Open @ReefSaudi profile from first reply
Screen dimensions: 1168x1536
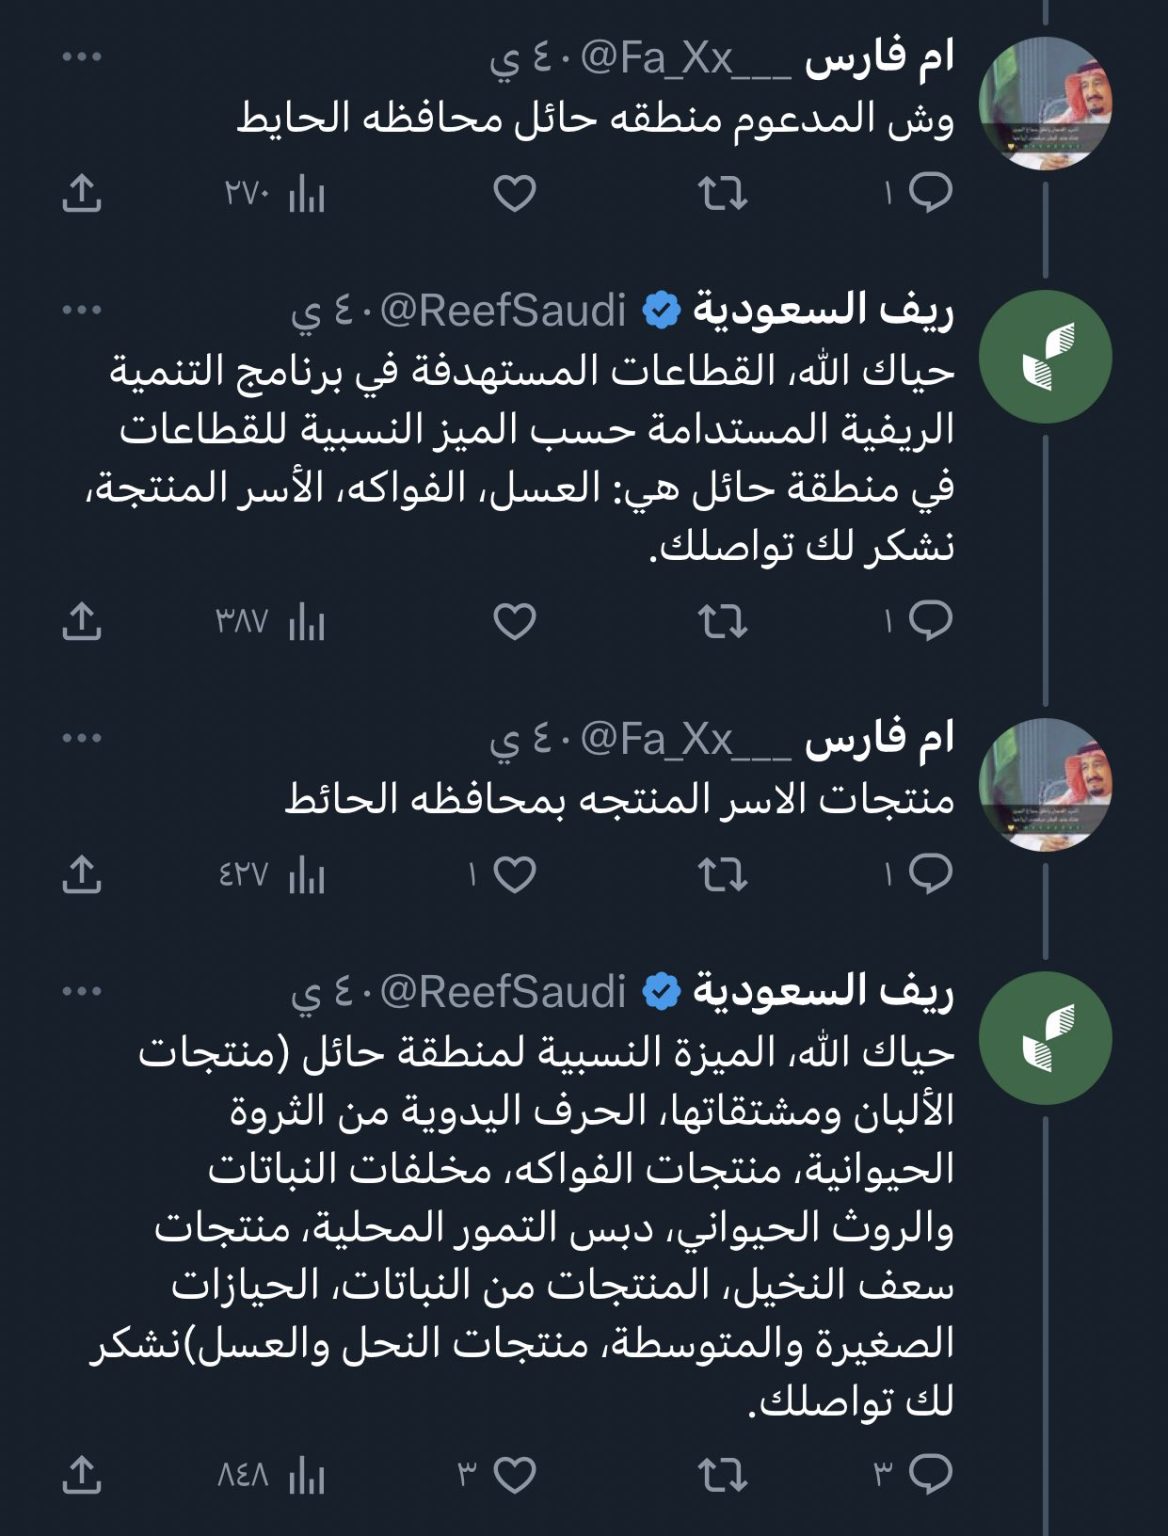[503, 311]
